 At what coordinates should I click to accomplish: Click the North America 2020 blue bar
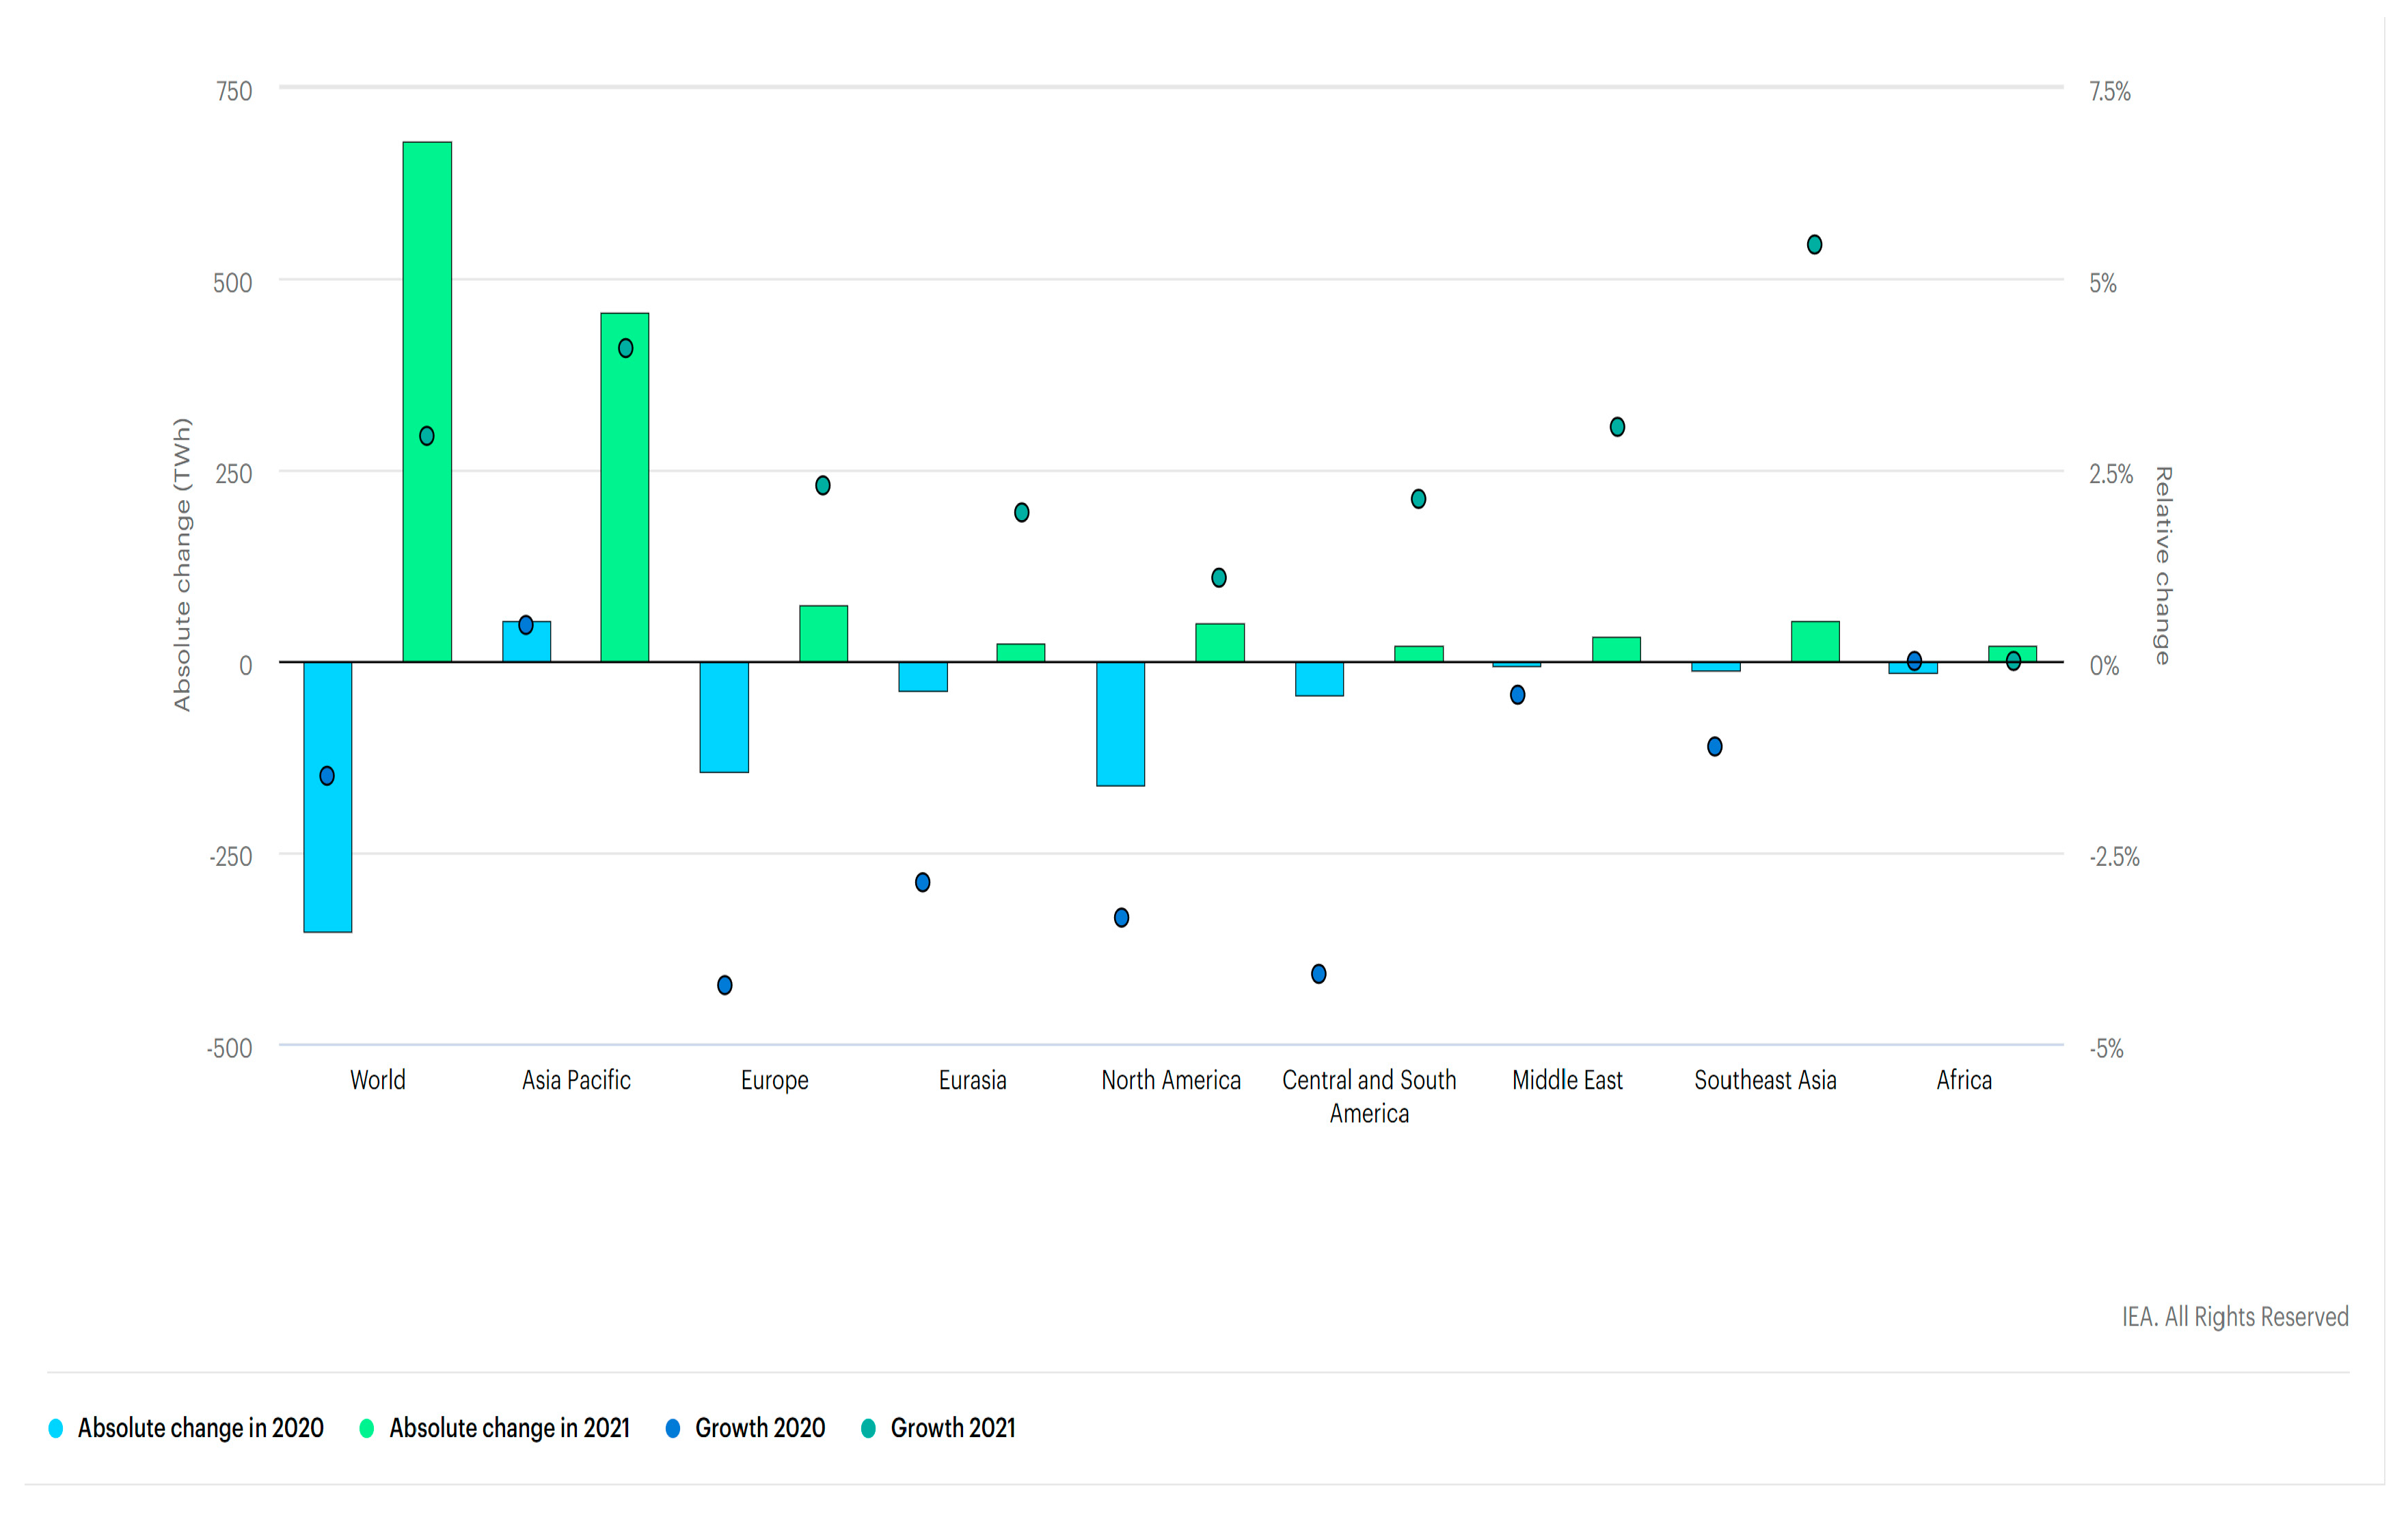pos(1120,723)
